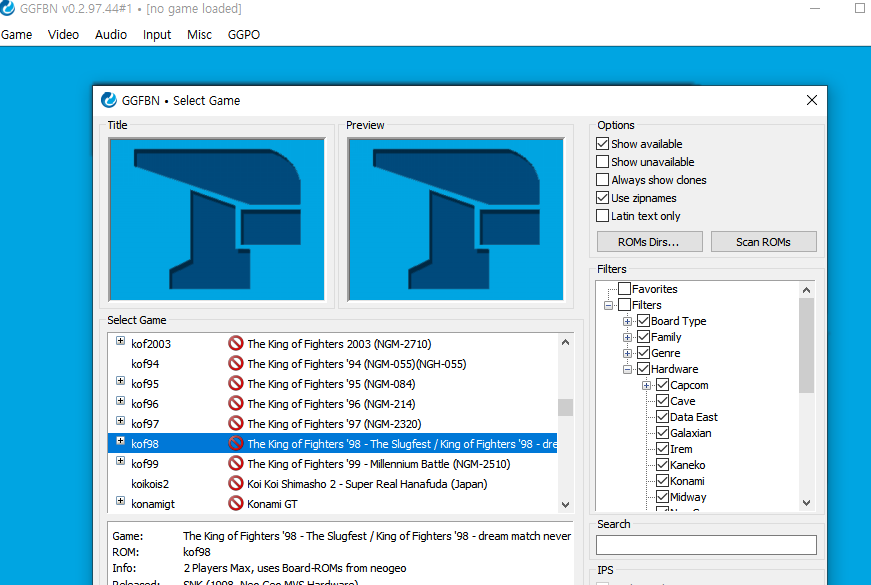Click the red prohibited icon beside kof96

tap(236, 403)
